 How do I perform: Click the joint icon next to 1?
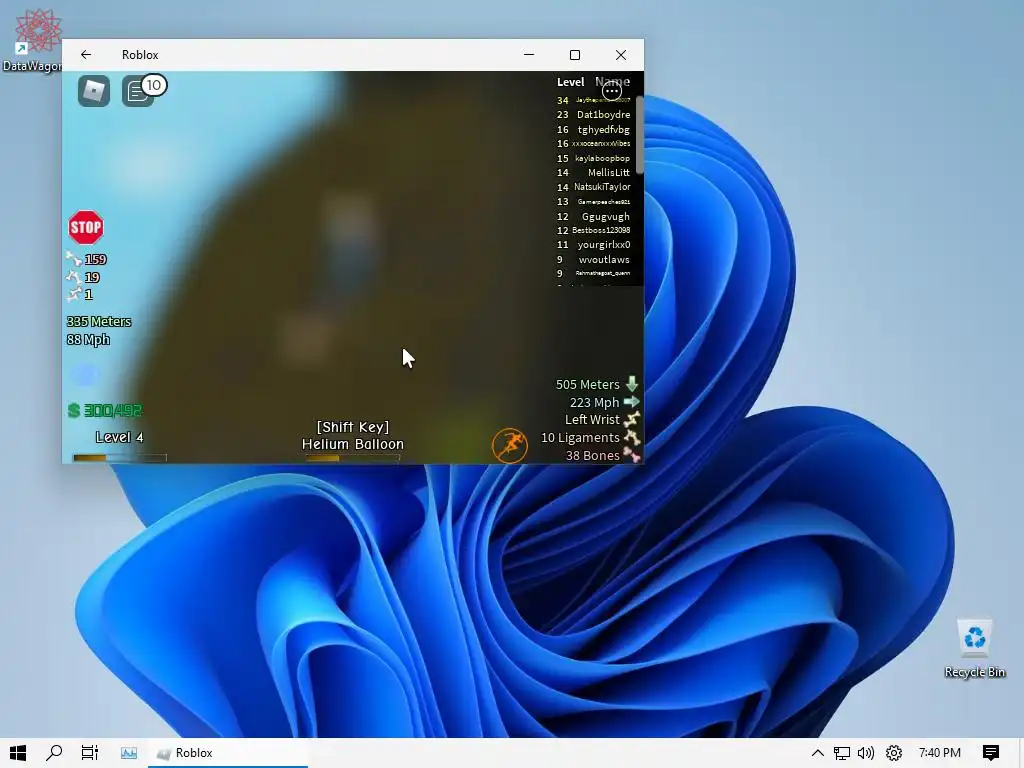(x=74, y=294)
